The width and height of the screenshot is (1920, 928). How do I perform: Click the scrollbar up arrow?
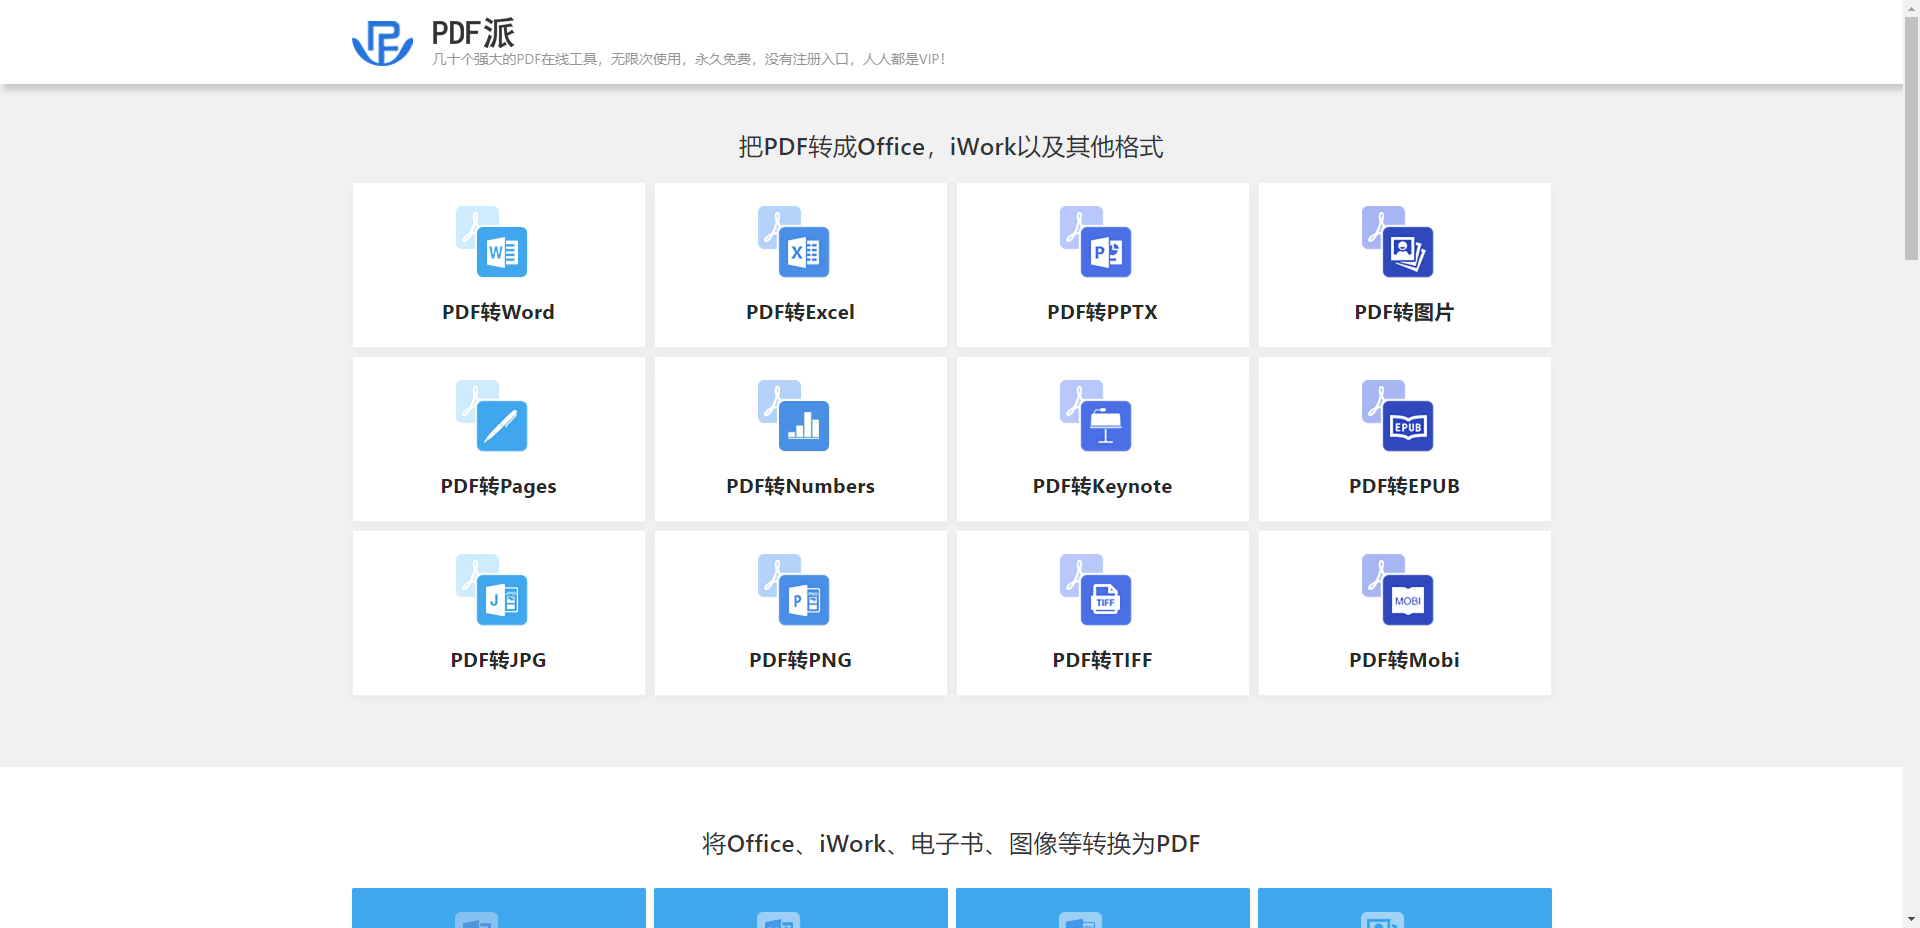1911,8
